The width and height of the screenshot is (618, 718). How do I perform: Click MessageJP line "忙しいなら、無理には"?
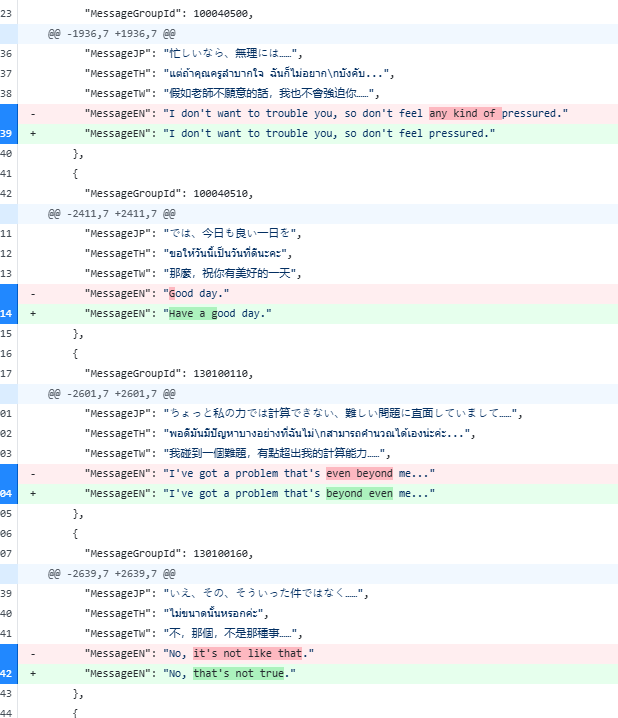coord(194,54)
